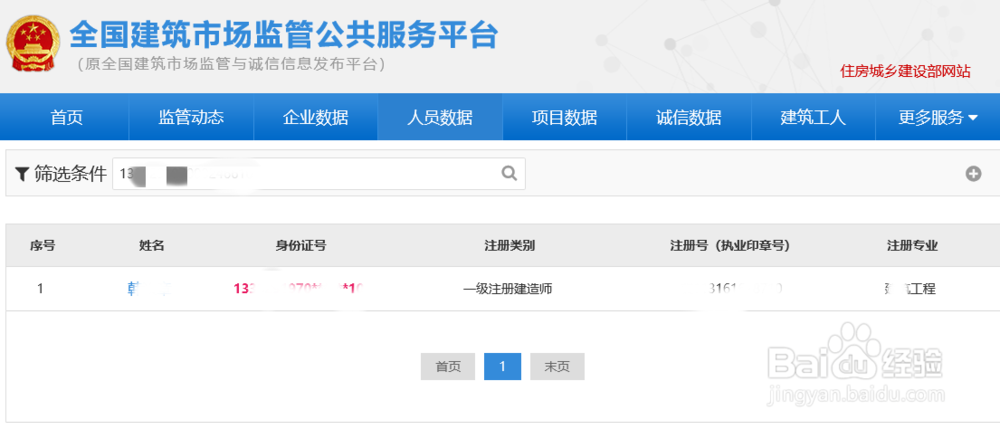Focus the filter search input field
1000x429 pixels.
tap(319, 173)
